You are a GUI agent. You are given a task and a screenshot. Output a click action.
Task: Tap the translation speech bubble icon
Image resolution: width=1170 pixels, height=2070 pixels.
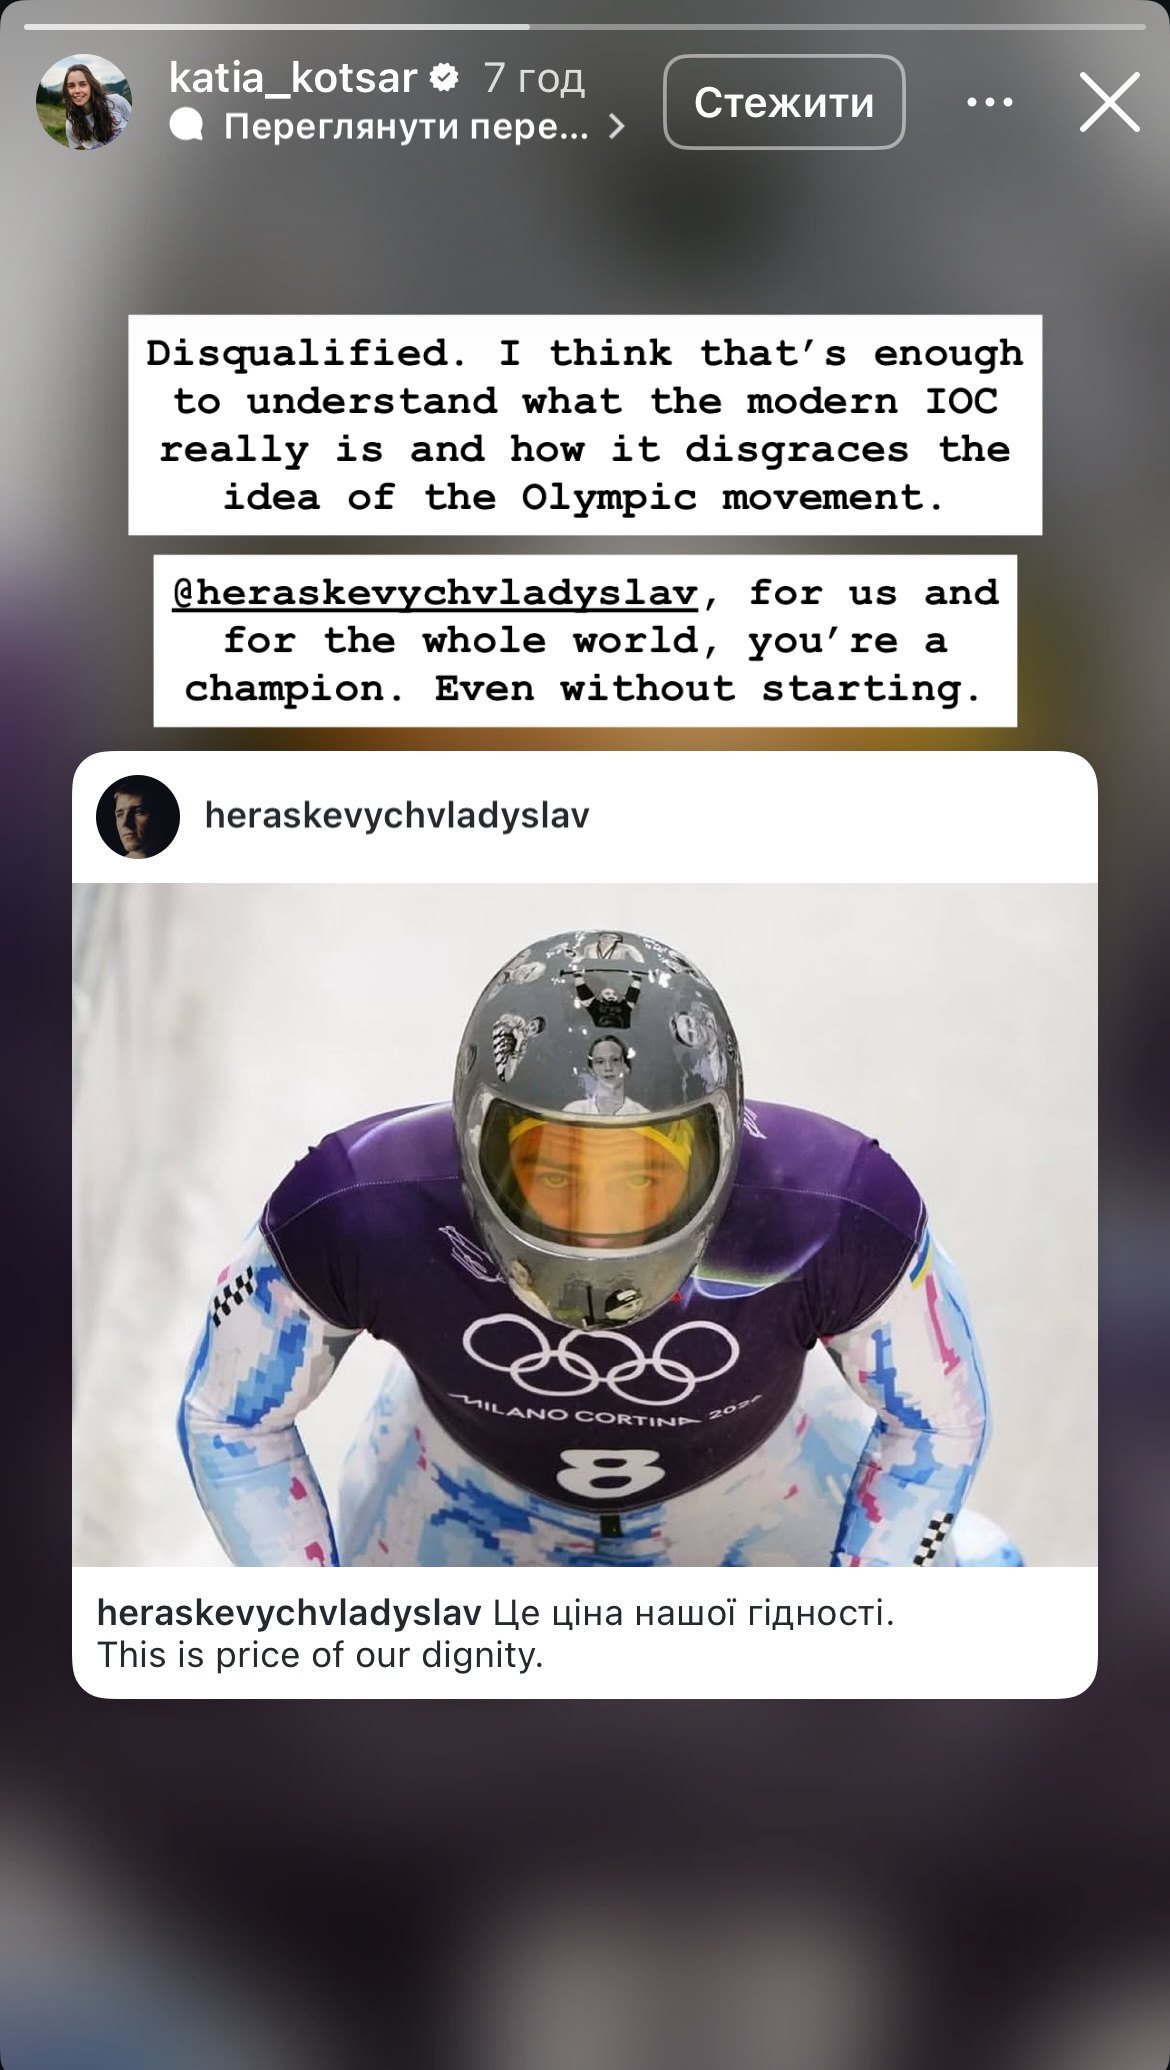(x=187, y=126)
